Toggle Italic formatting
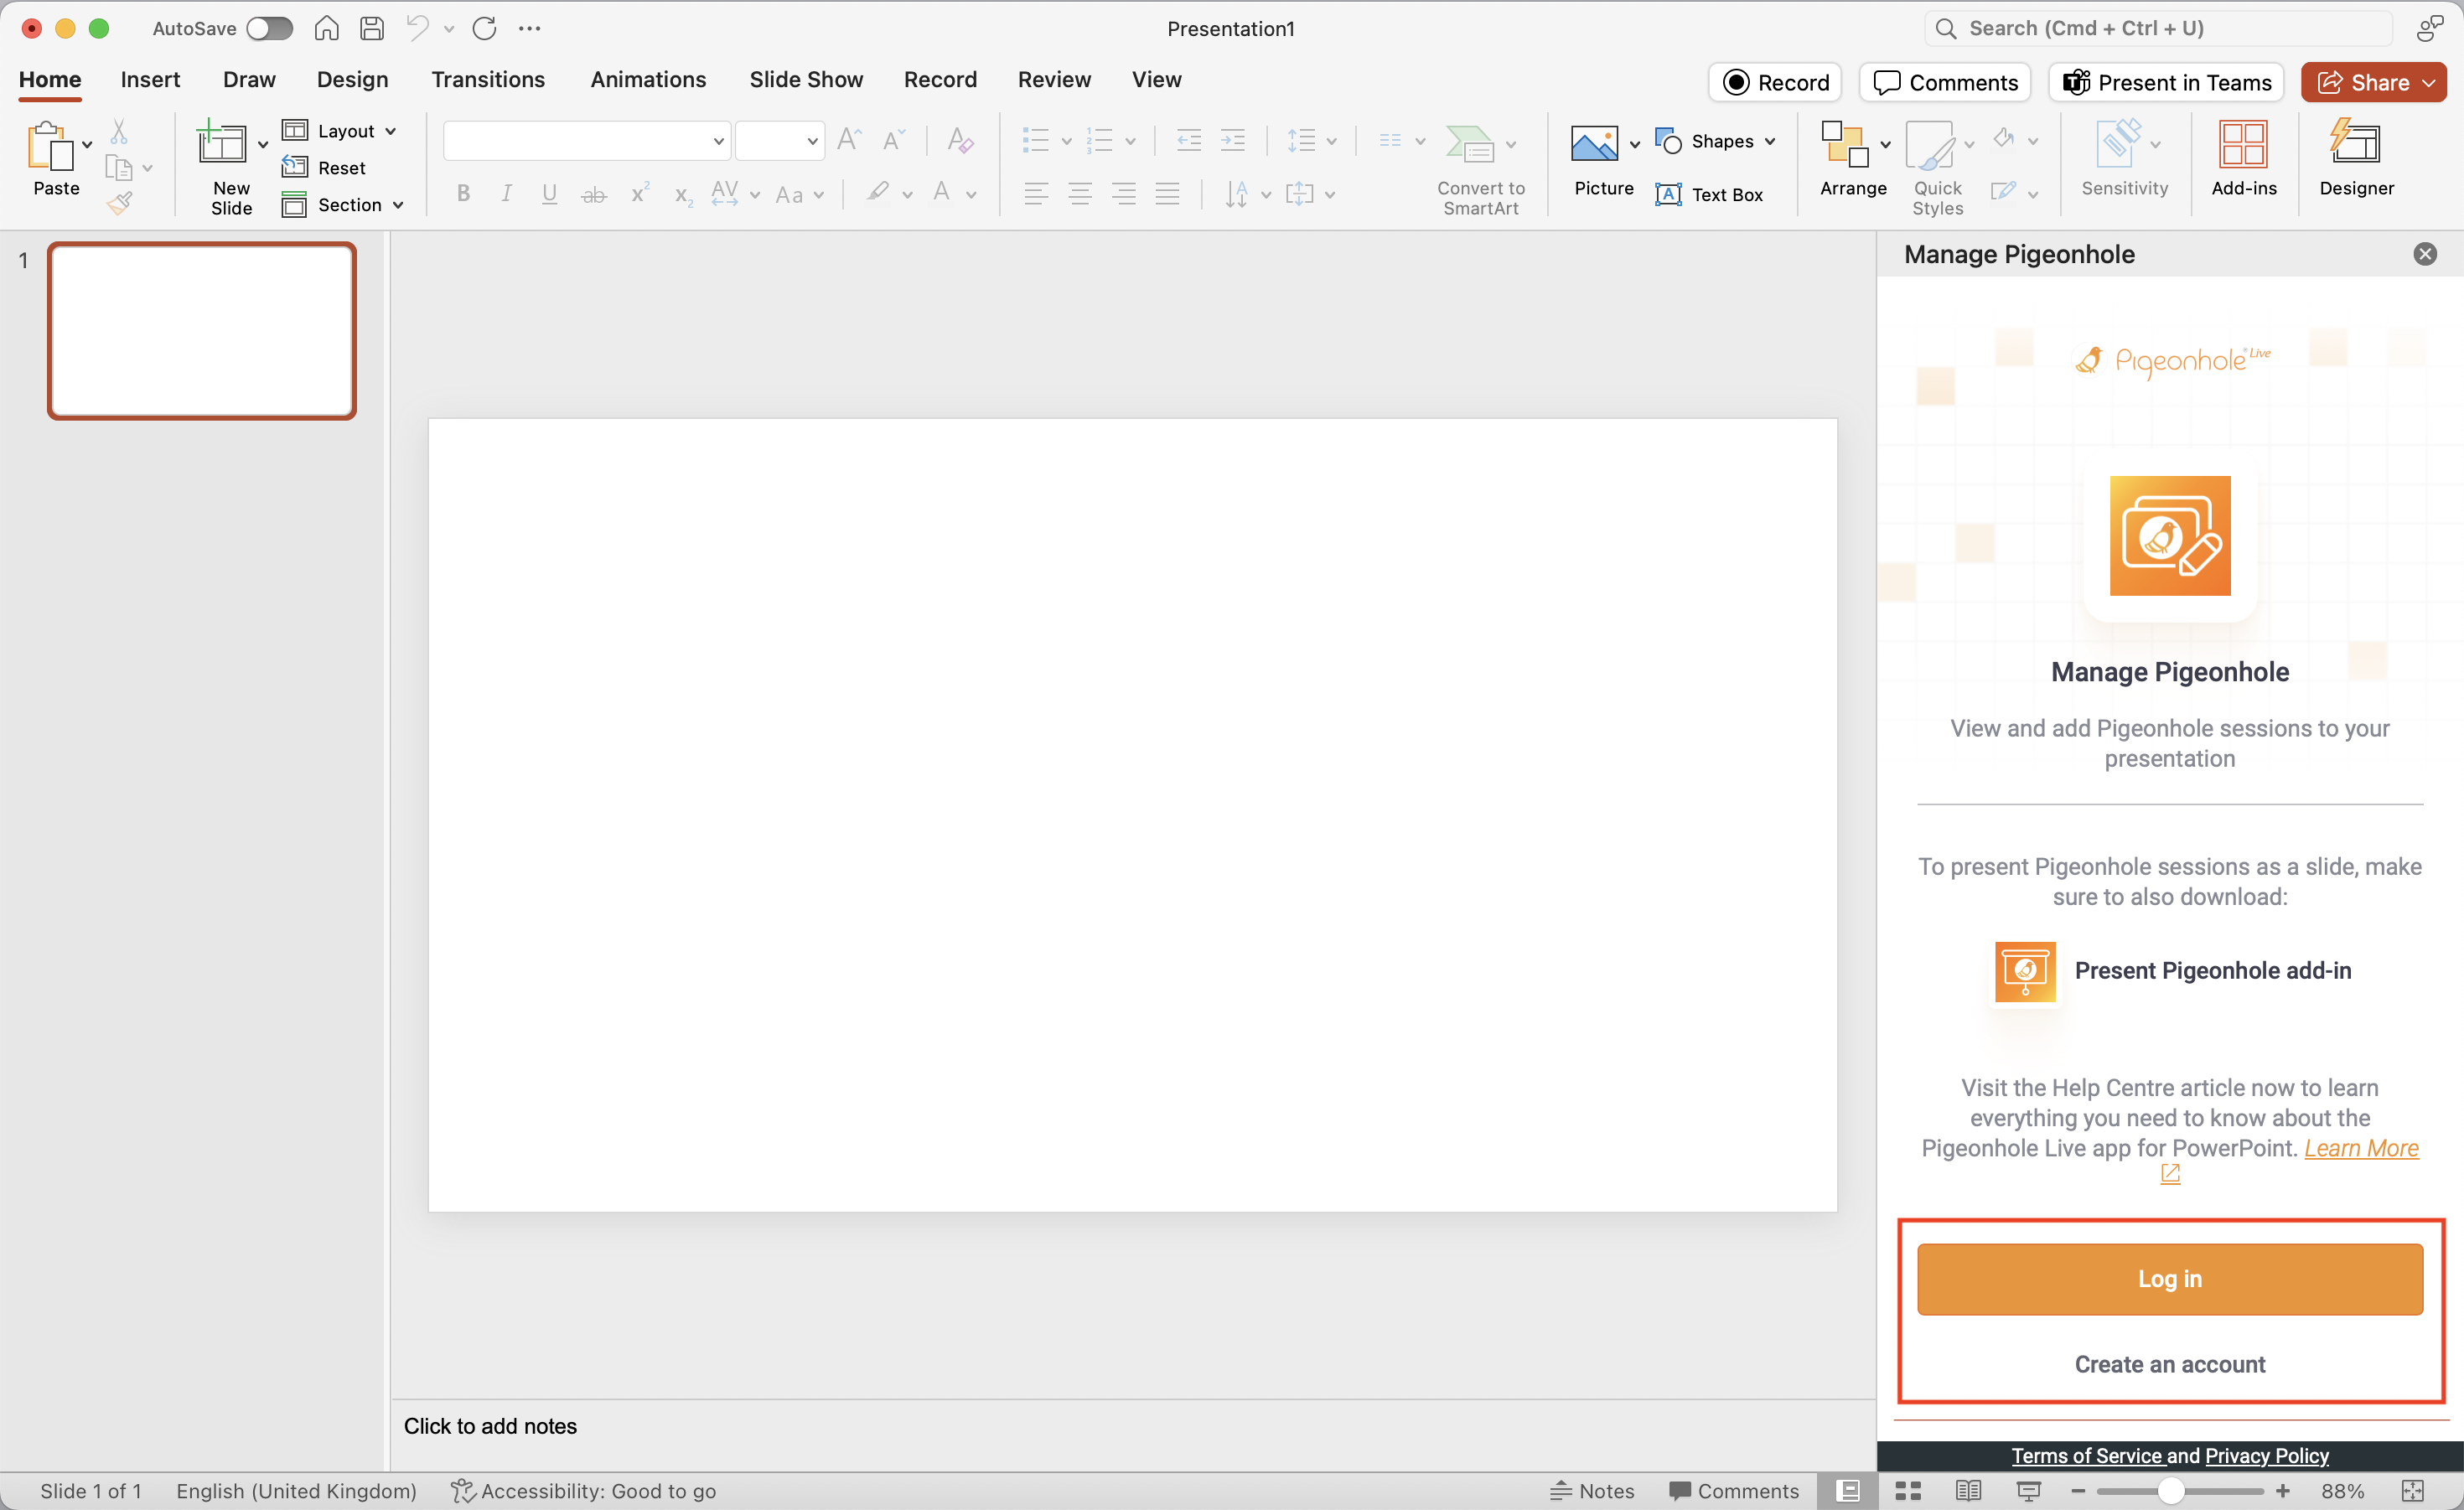 (x=507, y=193)
